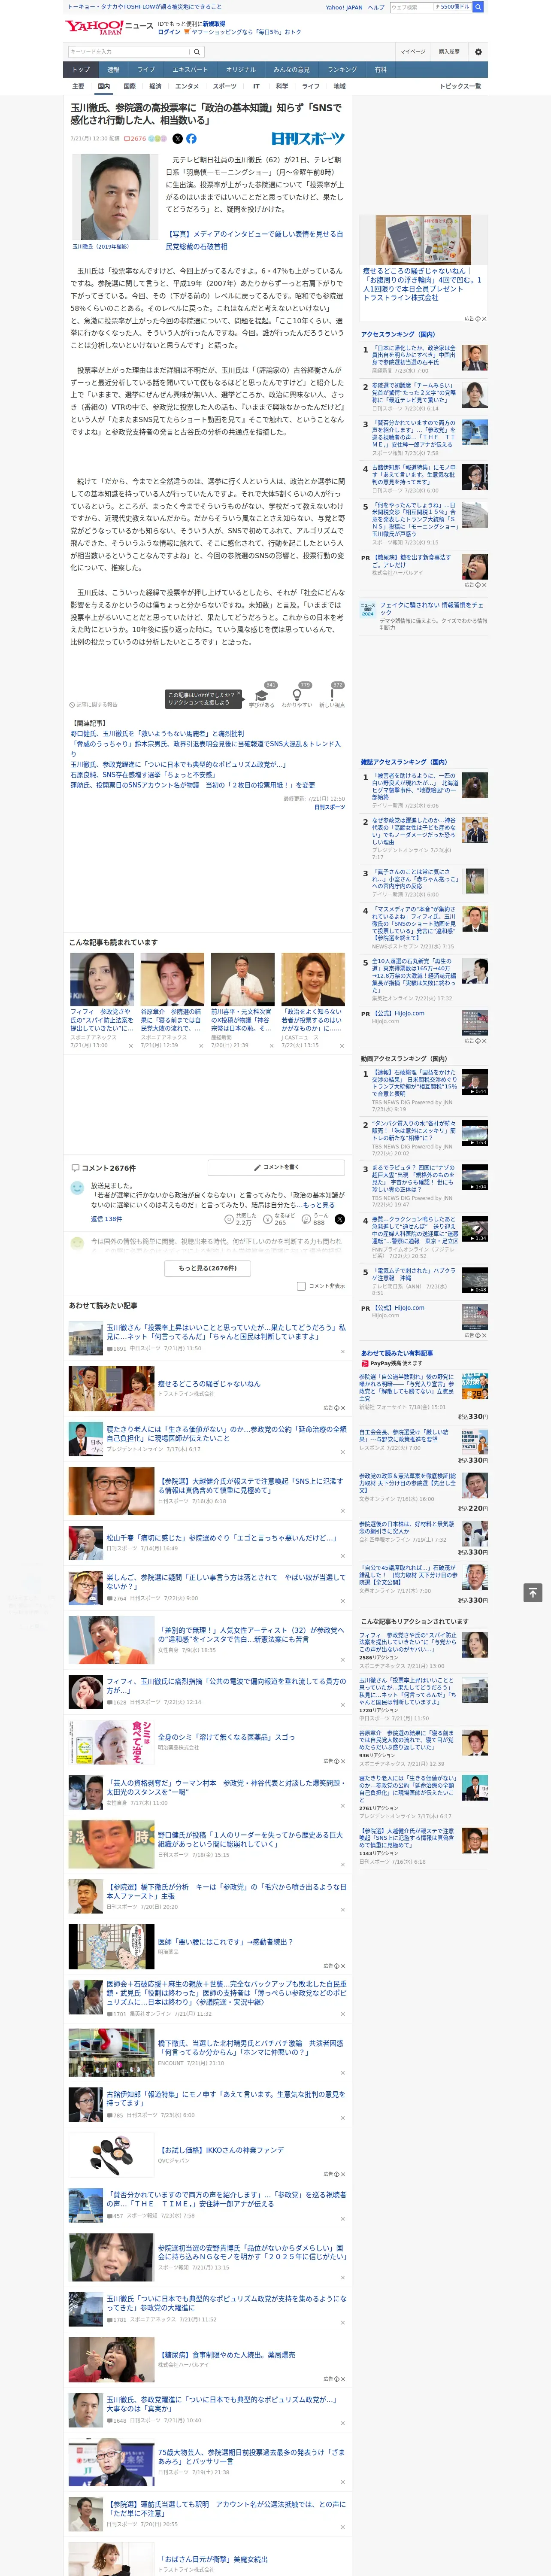Open the 返信 138件 replies link
The width and height of the screenshot is (551, 2576).
click(x=106, y=1219)
